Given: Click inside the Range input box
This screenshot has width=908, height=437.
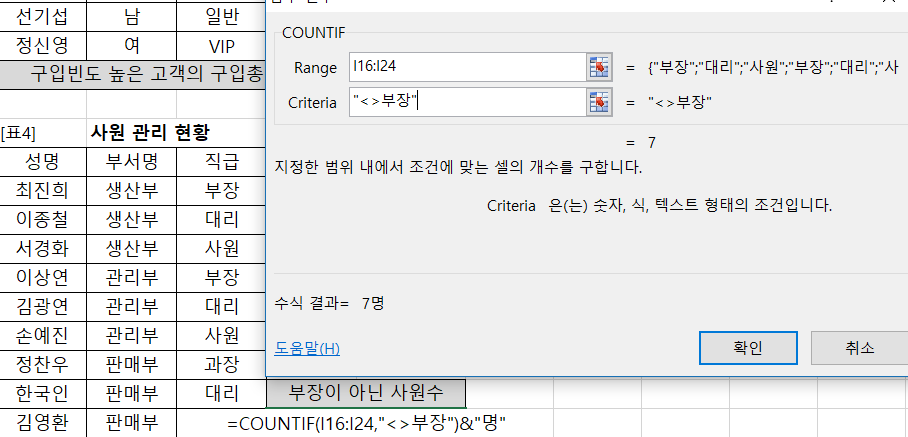Looking at the screenshot, I should [x=465, y=67].
